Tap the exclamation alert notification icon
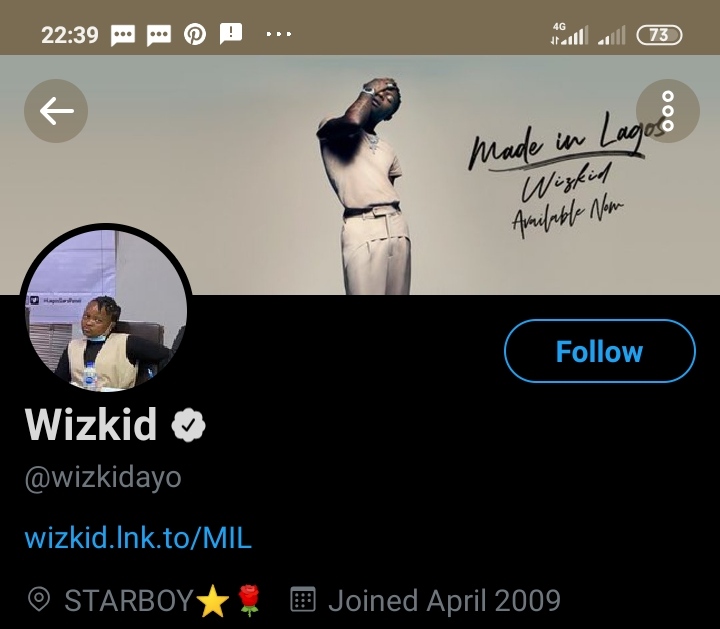 point(231,34)
